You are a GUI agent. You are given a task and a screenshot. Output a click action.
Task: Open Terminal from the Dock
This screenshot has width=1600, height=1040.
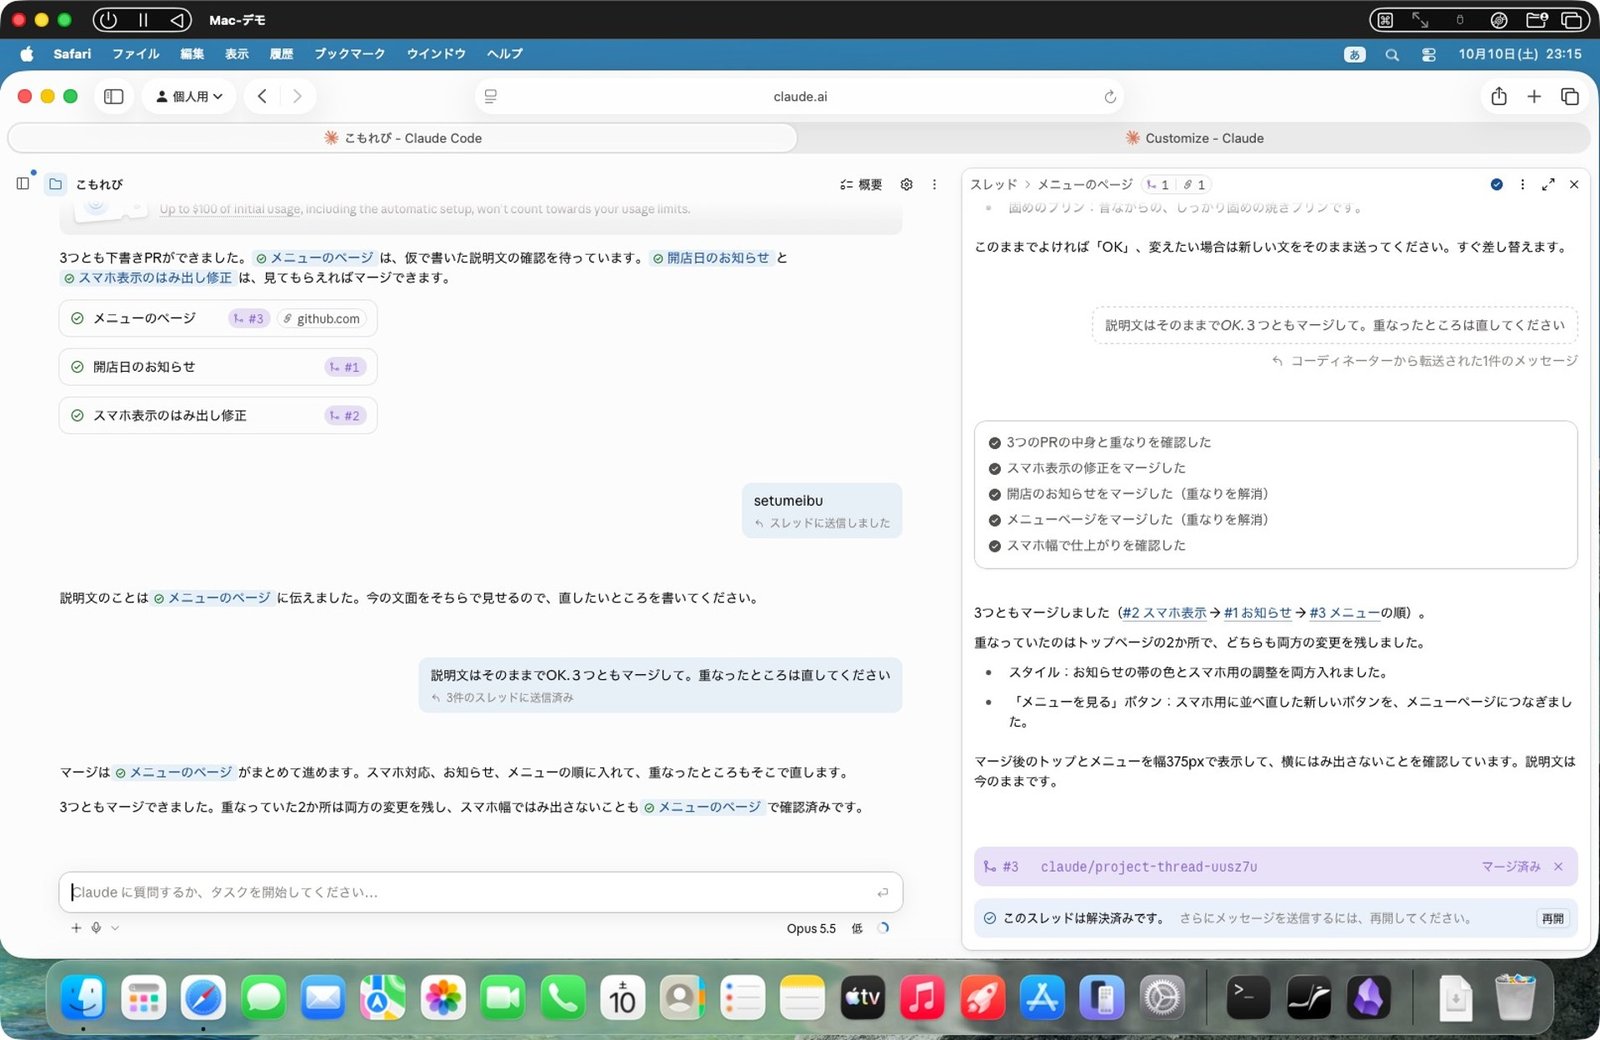coord(1248,998)
